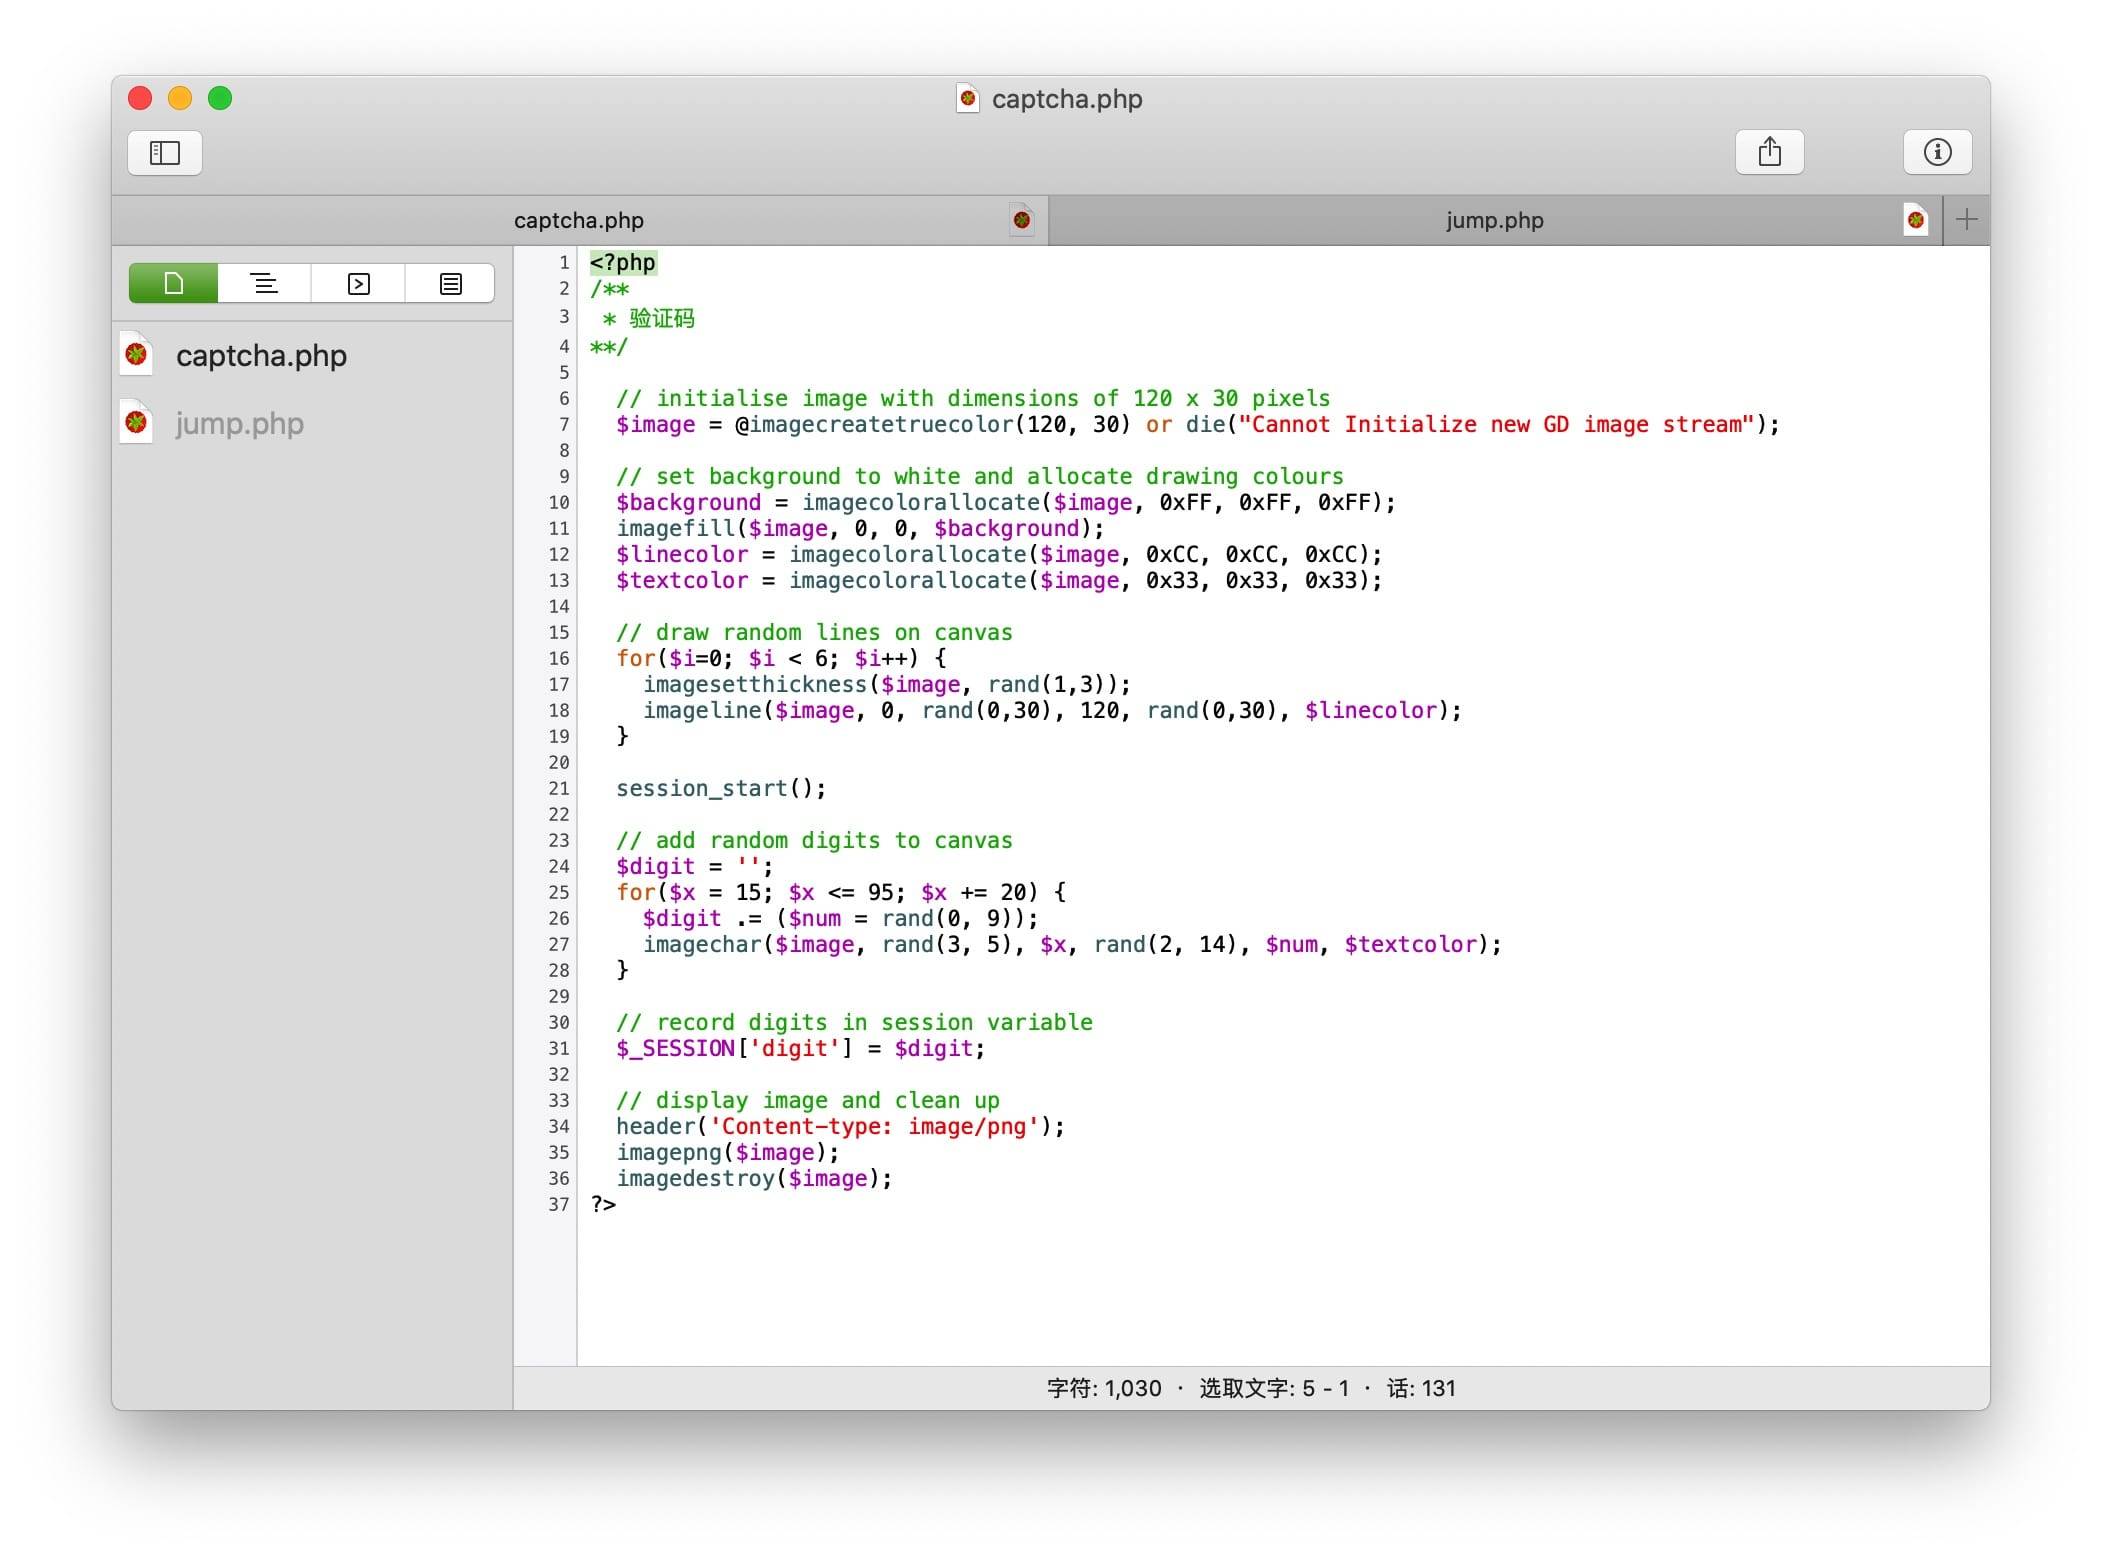Click on the session_start() code line
The width and height of the screenshot is (2102, 1558).
tap(721, 789)
